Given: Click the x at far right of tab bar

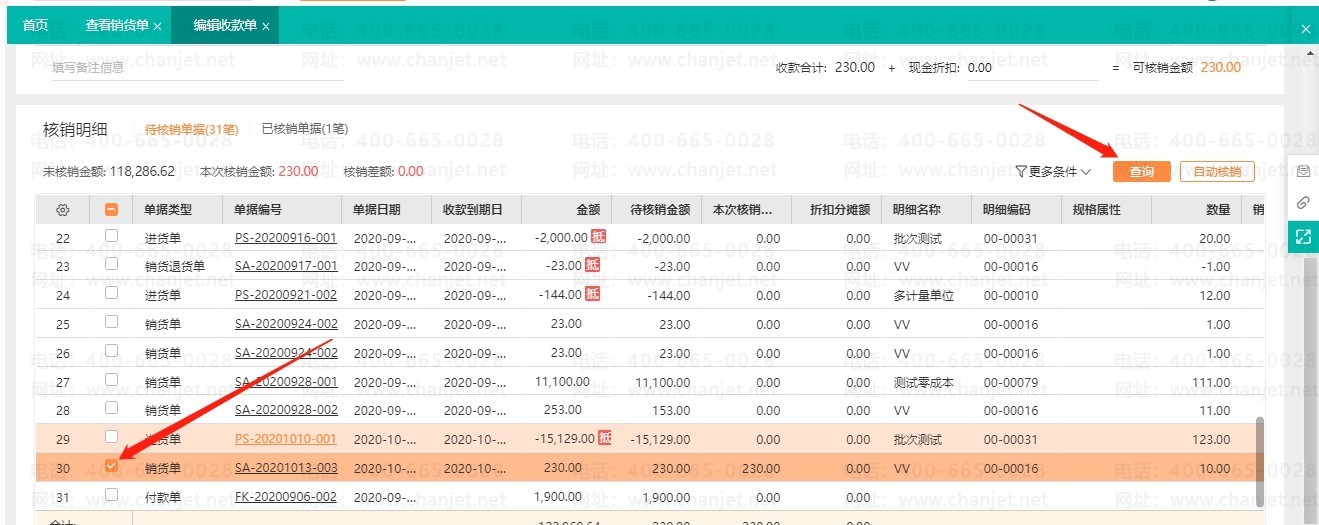Looking at the screenshot, I should tap(1305, 30).
